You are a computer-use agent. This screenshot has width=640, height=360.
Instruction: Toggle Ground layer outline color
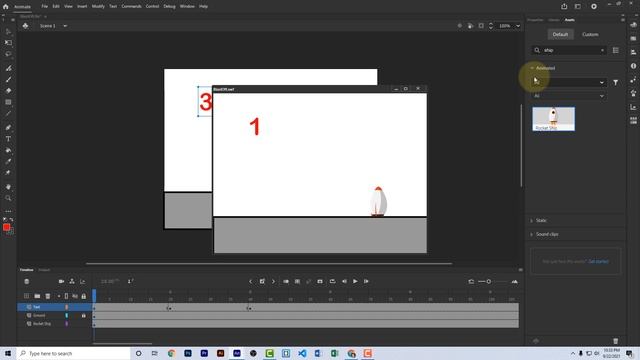point(67,316)
